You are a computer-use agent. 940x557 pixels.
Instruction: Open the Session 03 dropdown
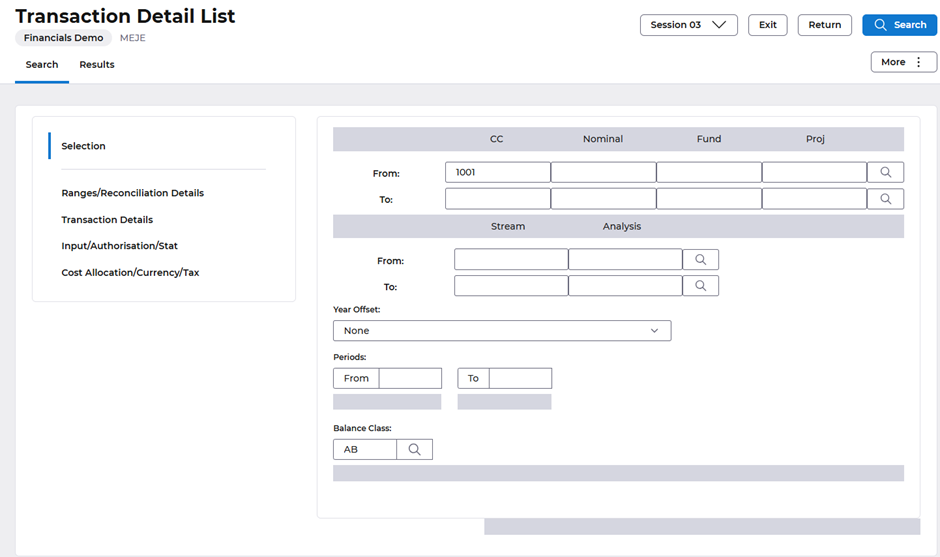(x=688, y=25)
